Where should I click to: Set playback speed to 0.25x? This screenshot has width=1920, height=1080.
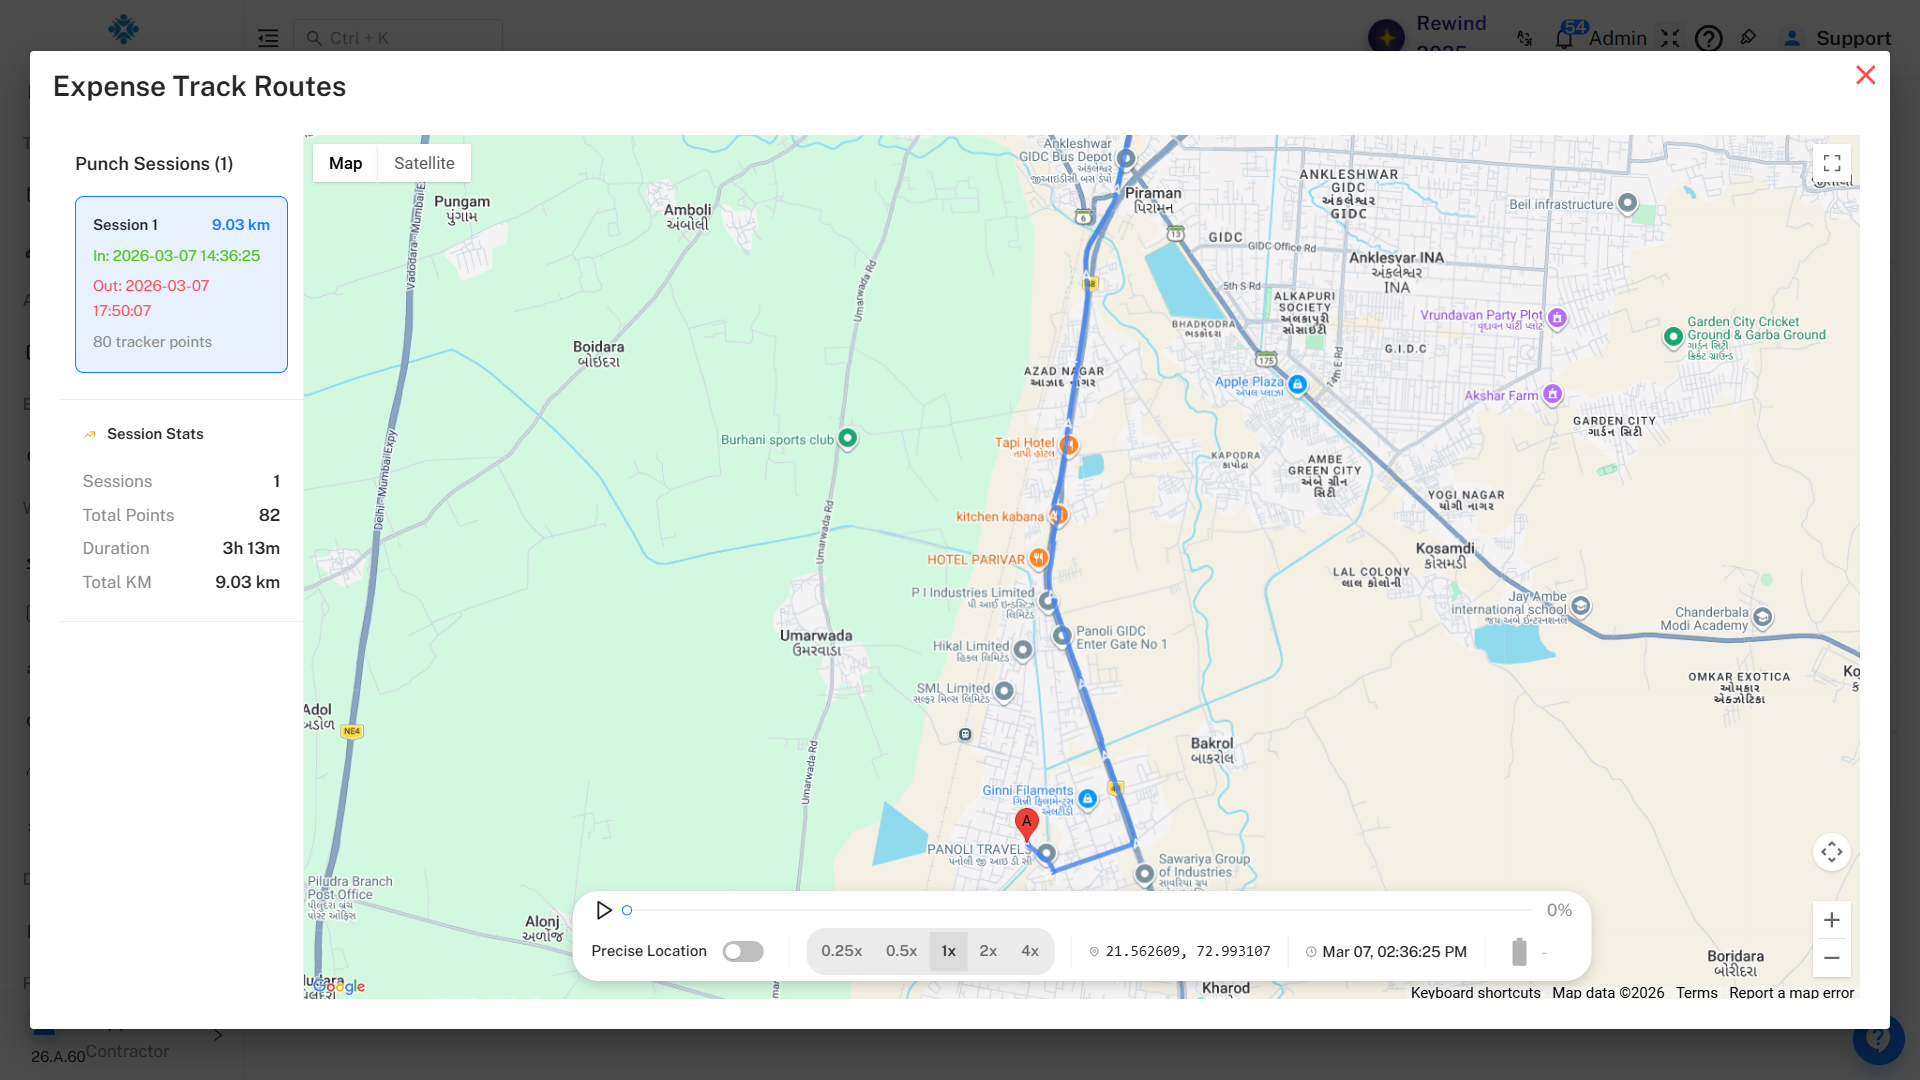pos(842,951)
